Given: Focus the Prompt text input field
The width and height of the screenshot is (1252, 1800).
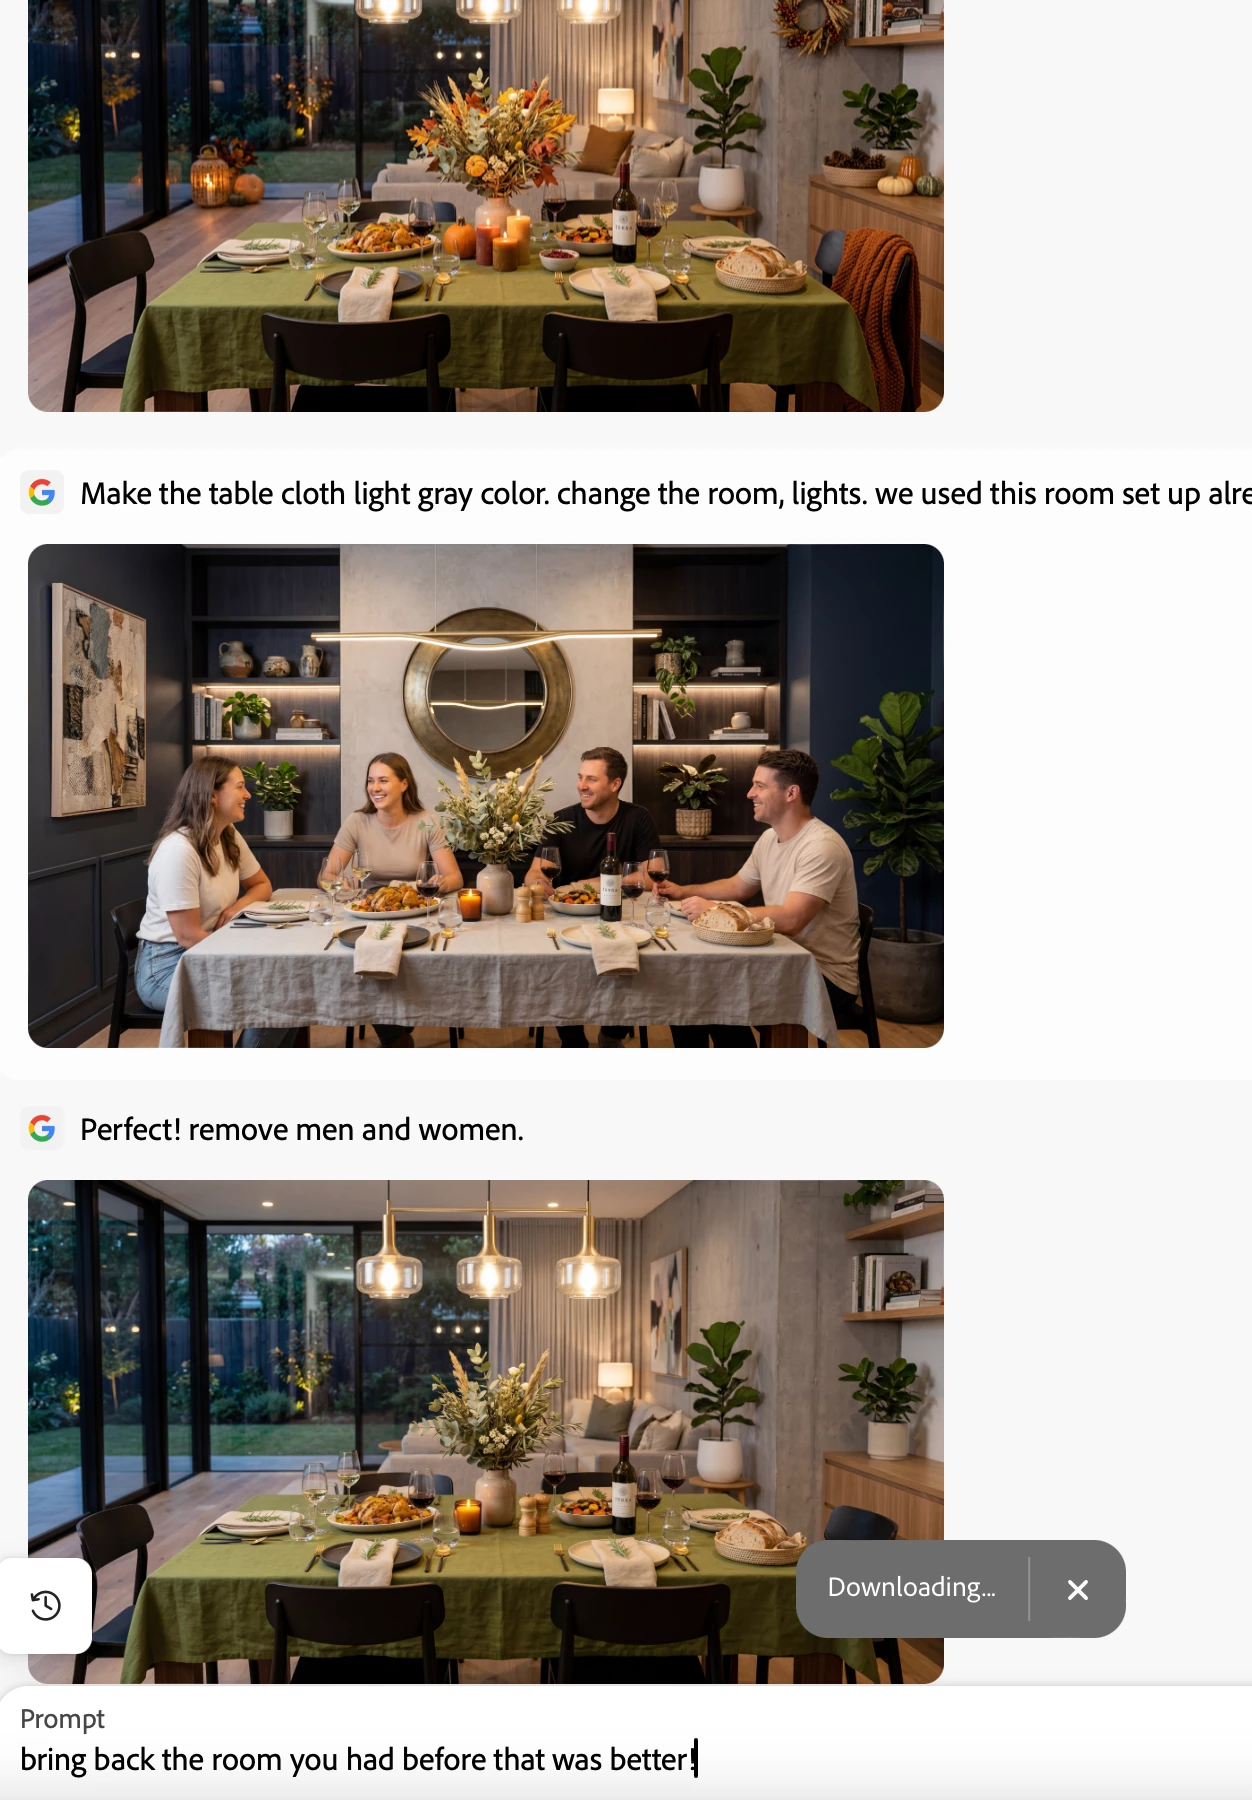Looking at the screenshot, I should [x=626, y=1759].
